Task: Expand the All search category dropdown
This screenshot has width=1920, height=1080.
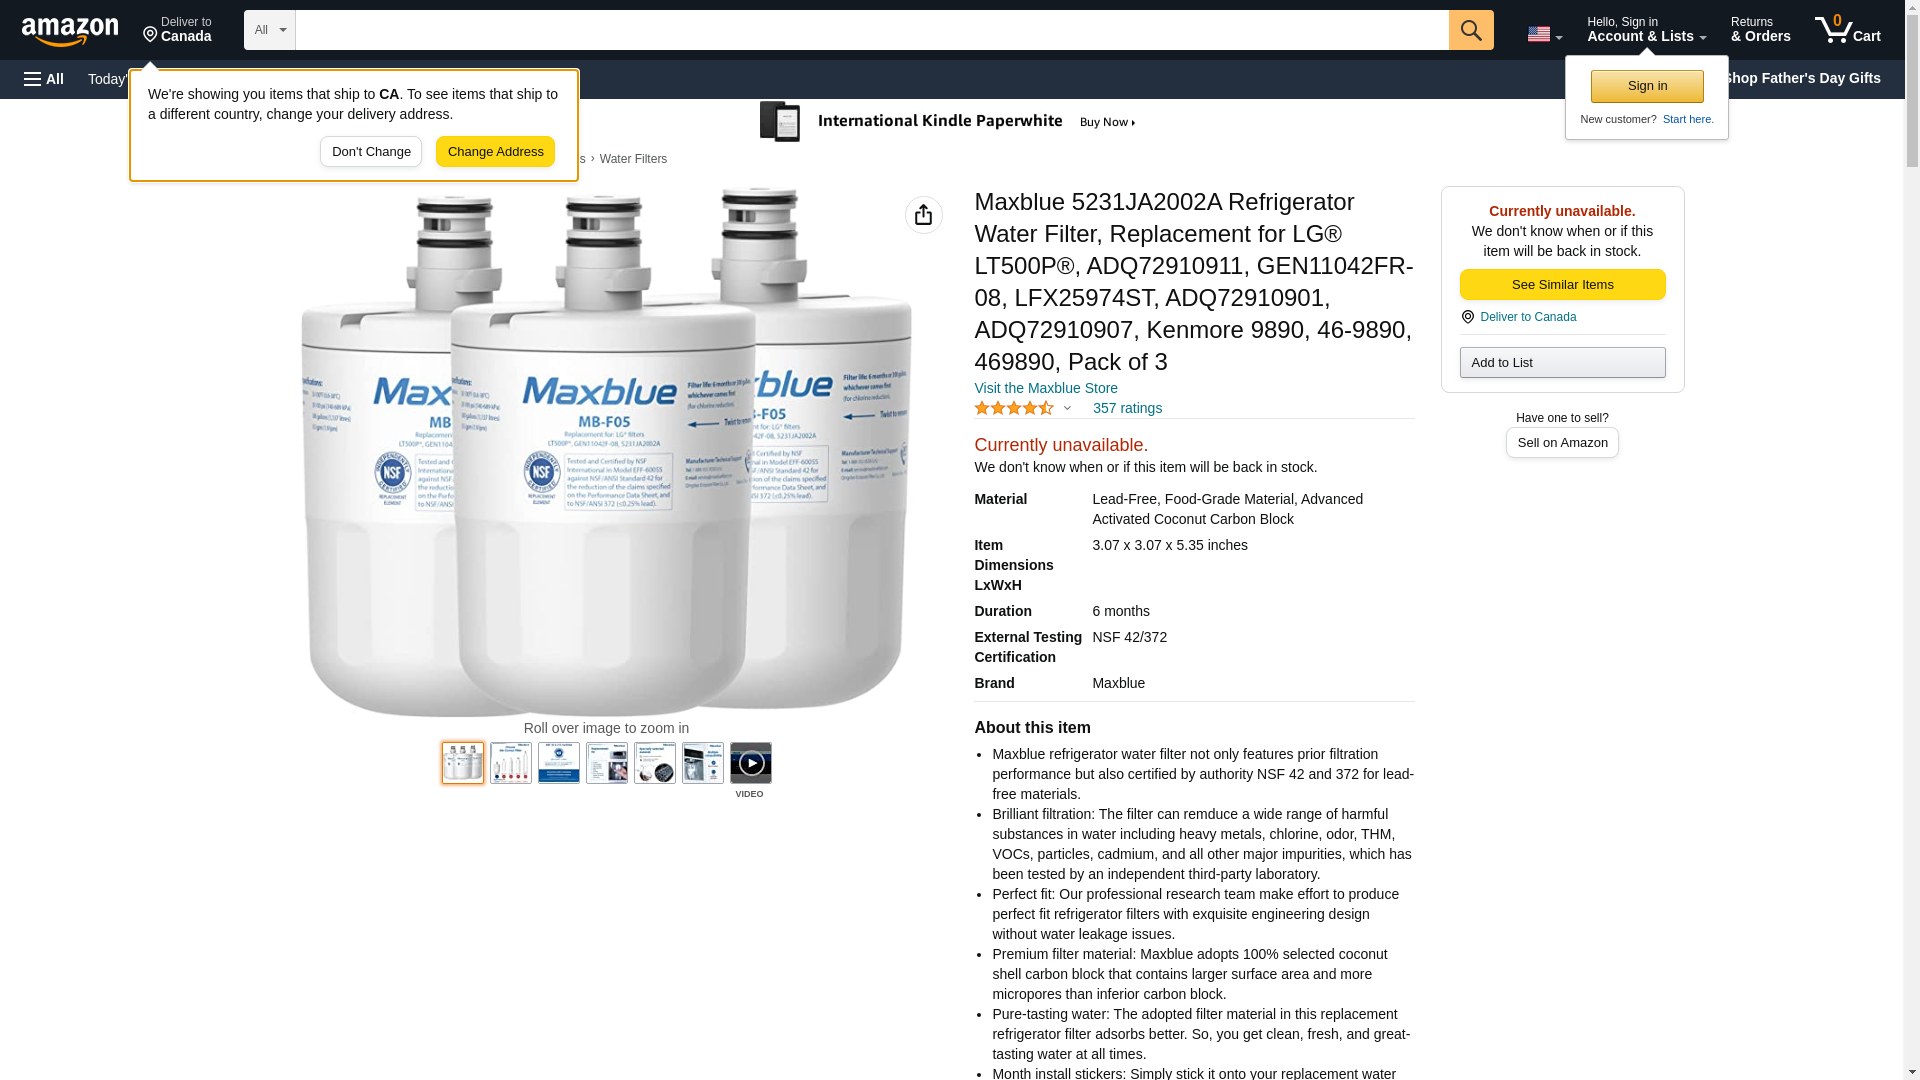Action: coord(270,30)
